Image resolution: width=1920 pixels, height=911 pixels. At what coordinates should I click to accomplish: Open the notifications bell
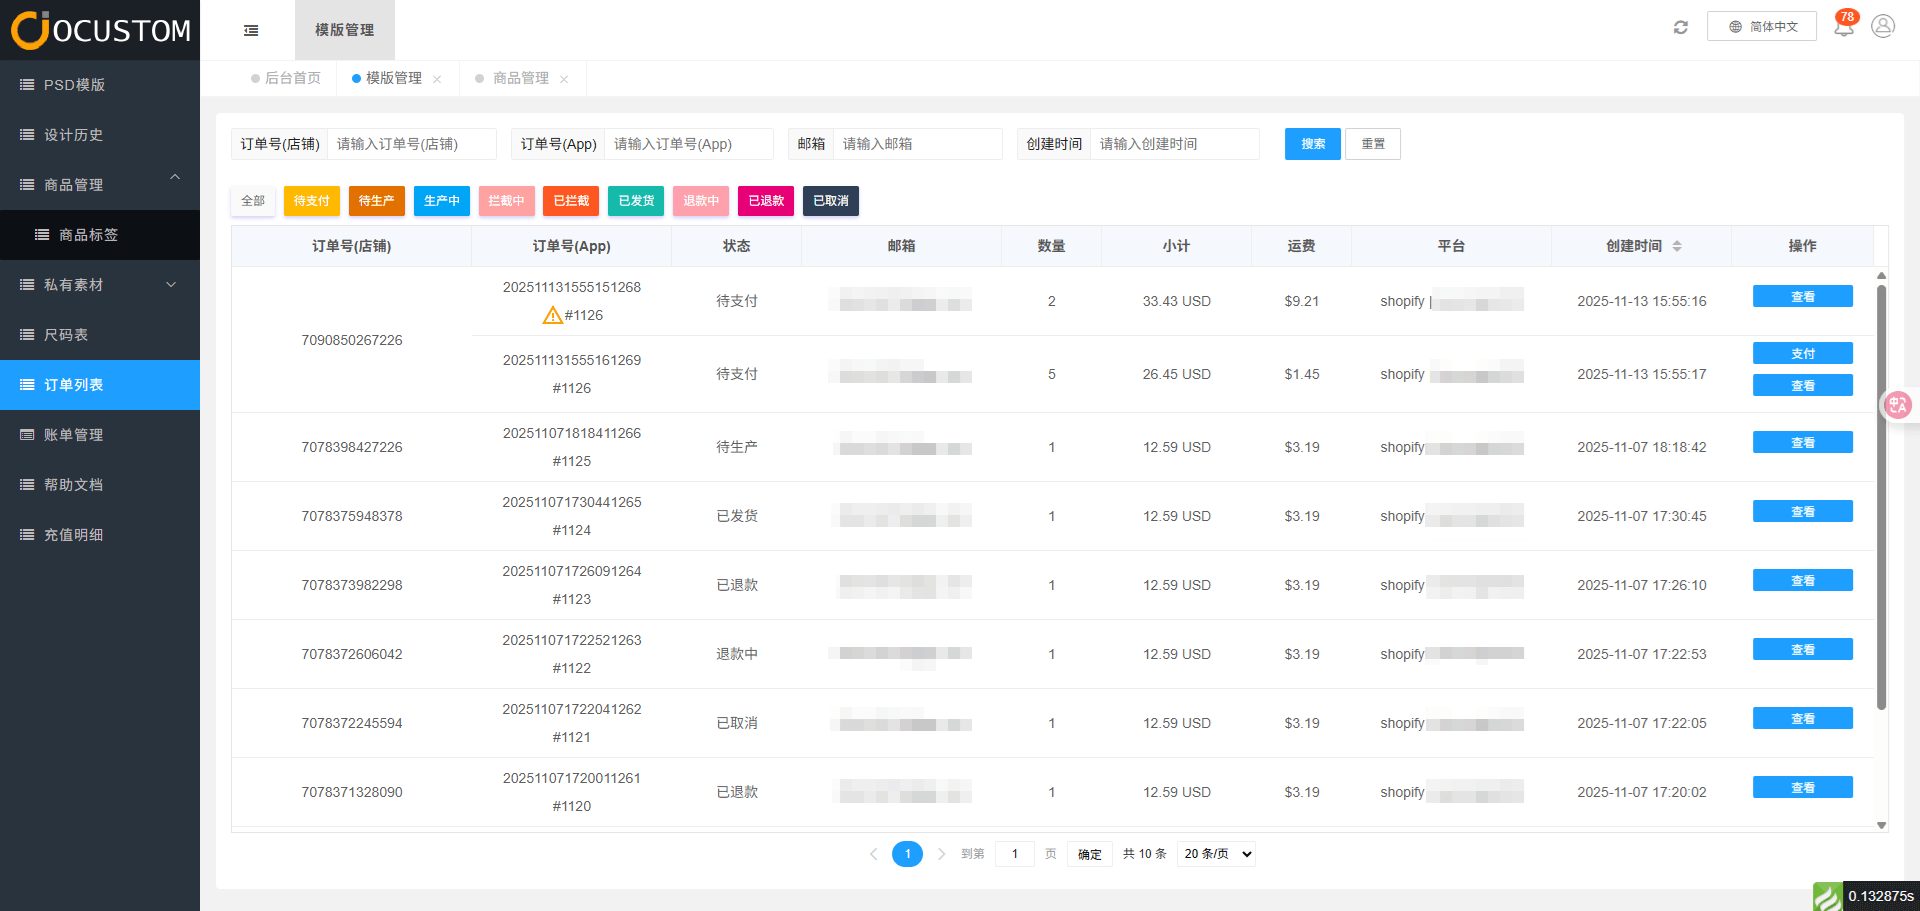[1843, 27]
